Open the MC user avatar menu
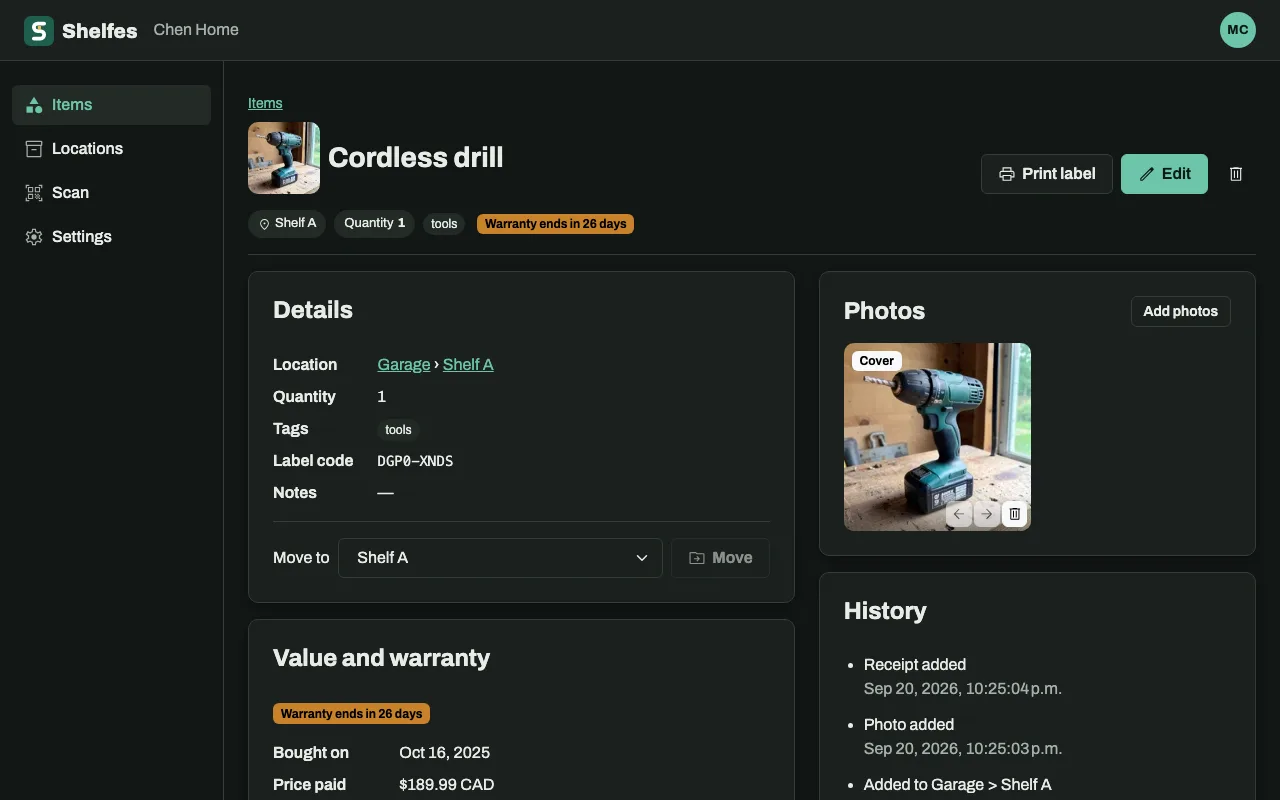Viewport: 1280px width, 800px height. click(1238, 30)
